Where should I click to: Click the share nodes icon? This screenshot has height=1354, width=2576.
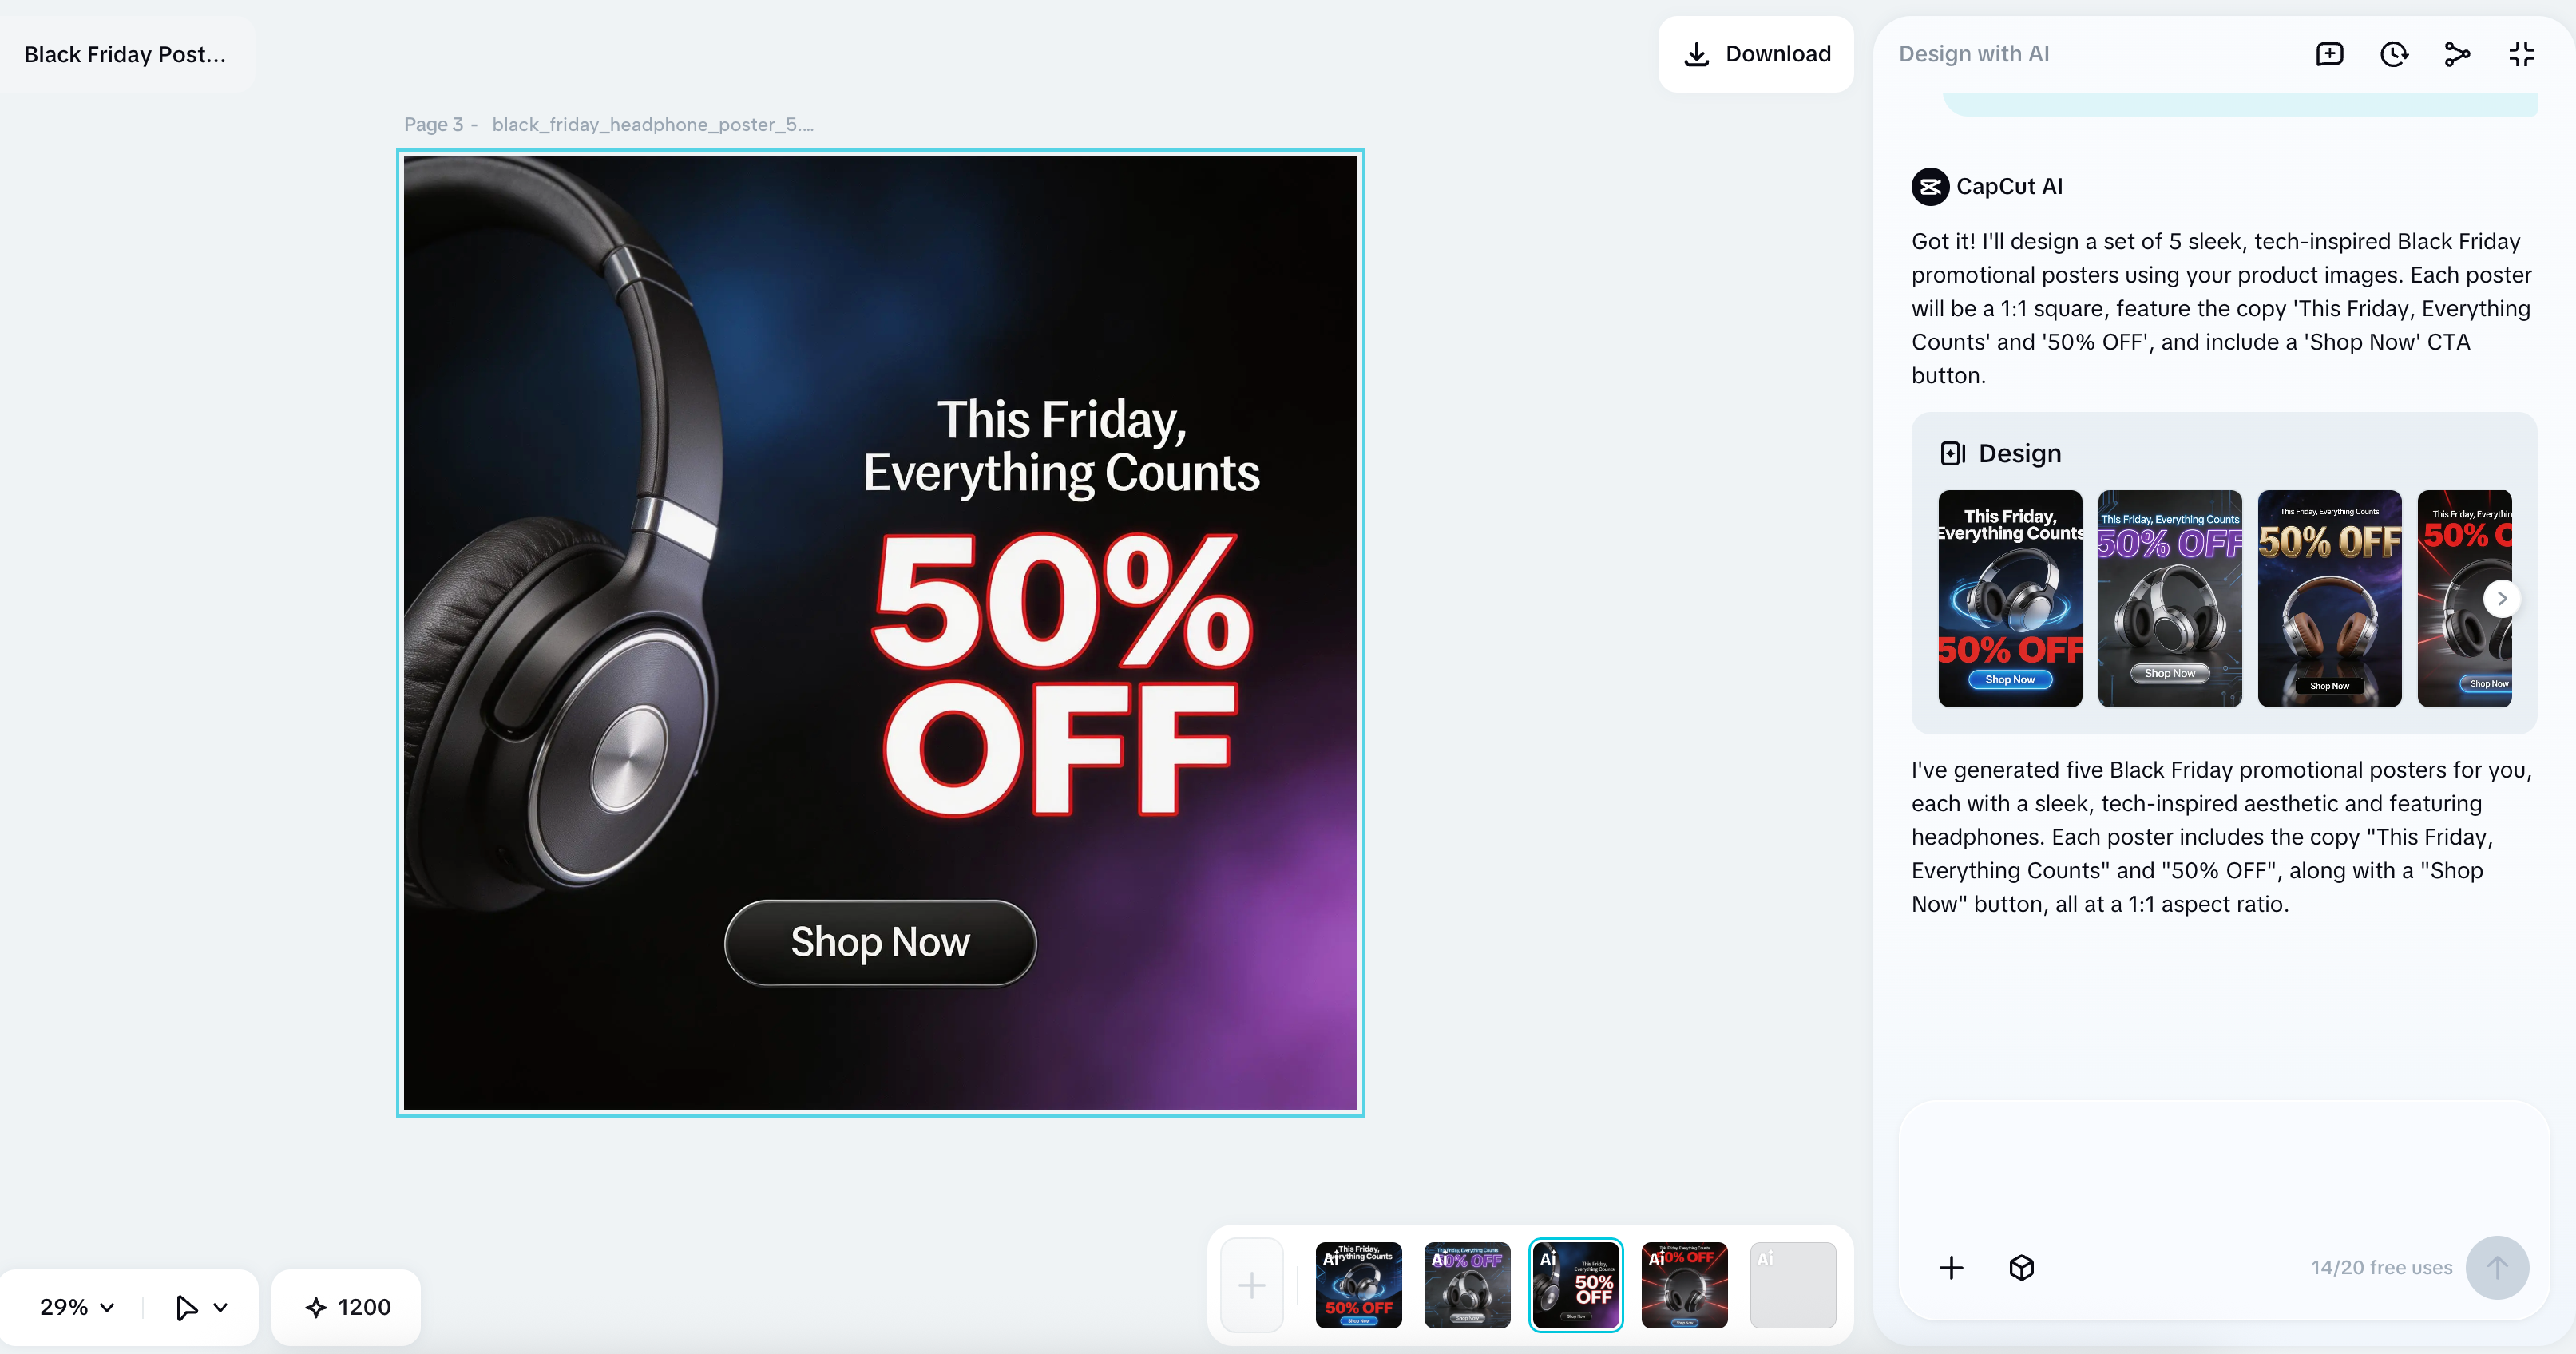click(x=2457, y=54)
